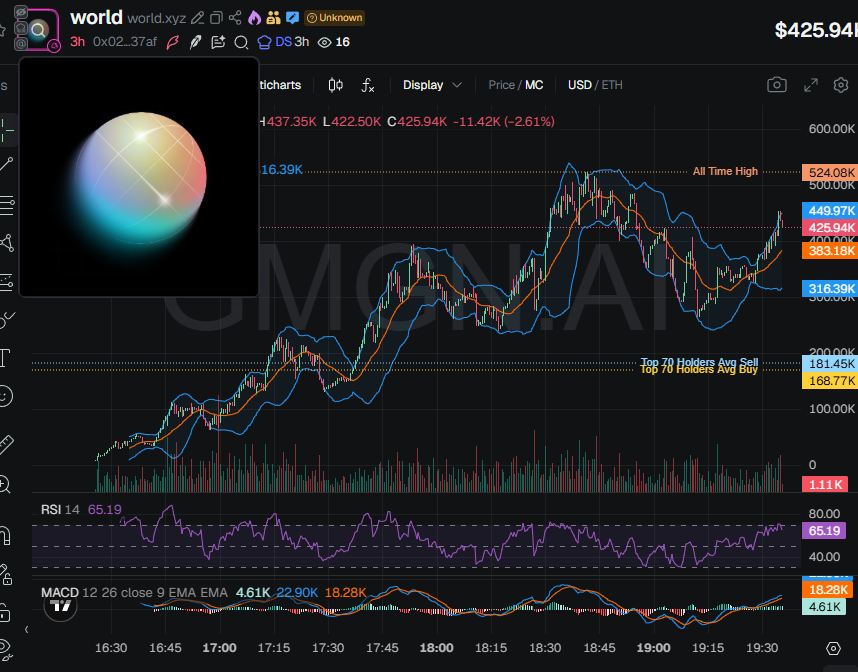Open time axis settings hexagon icon

pyautogui.click(x=833, y=648)
